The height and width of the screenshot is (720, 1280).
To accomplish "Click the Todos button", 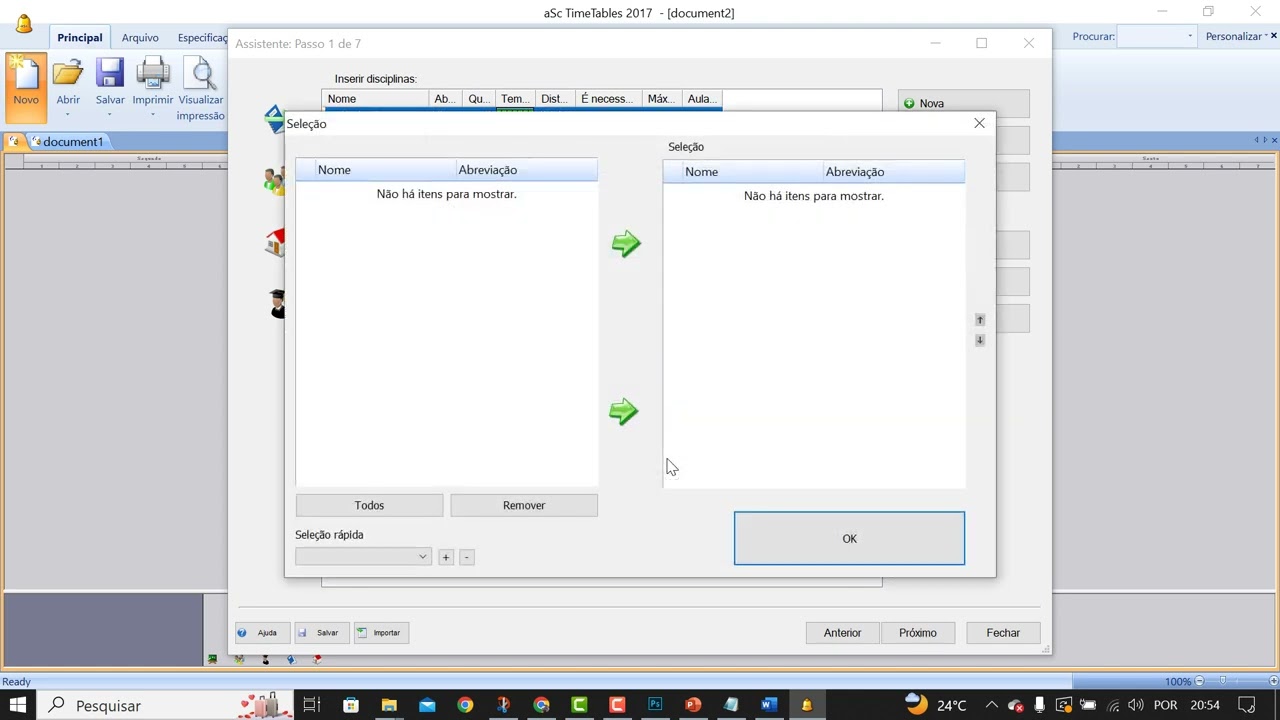I will [369, 505].
